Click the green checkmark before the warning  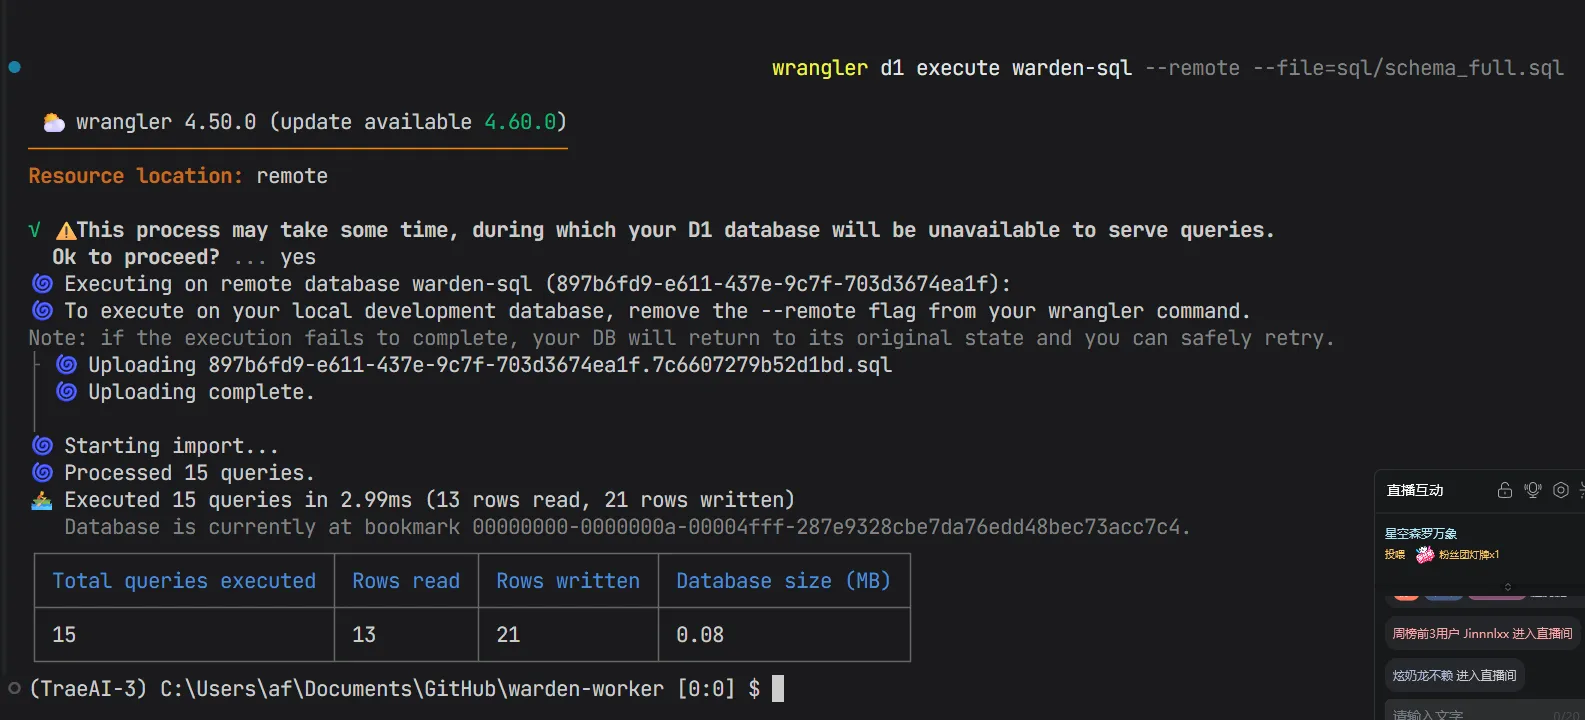[x=35, y=230]
